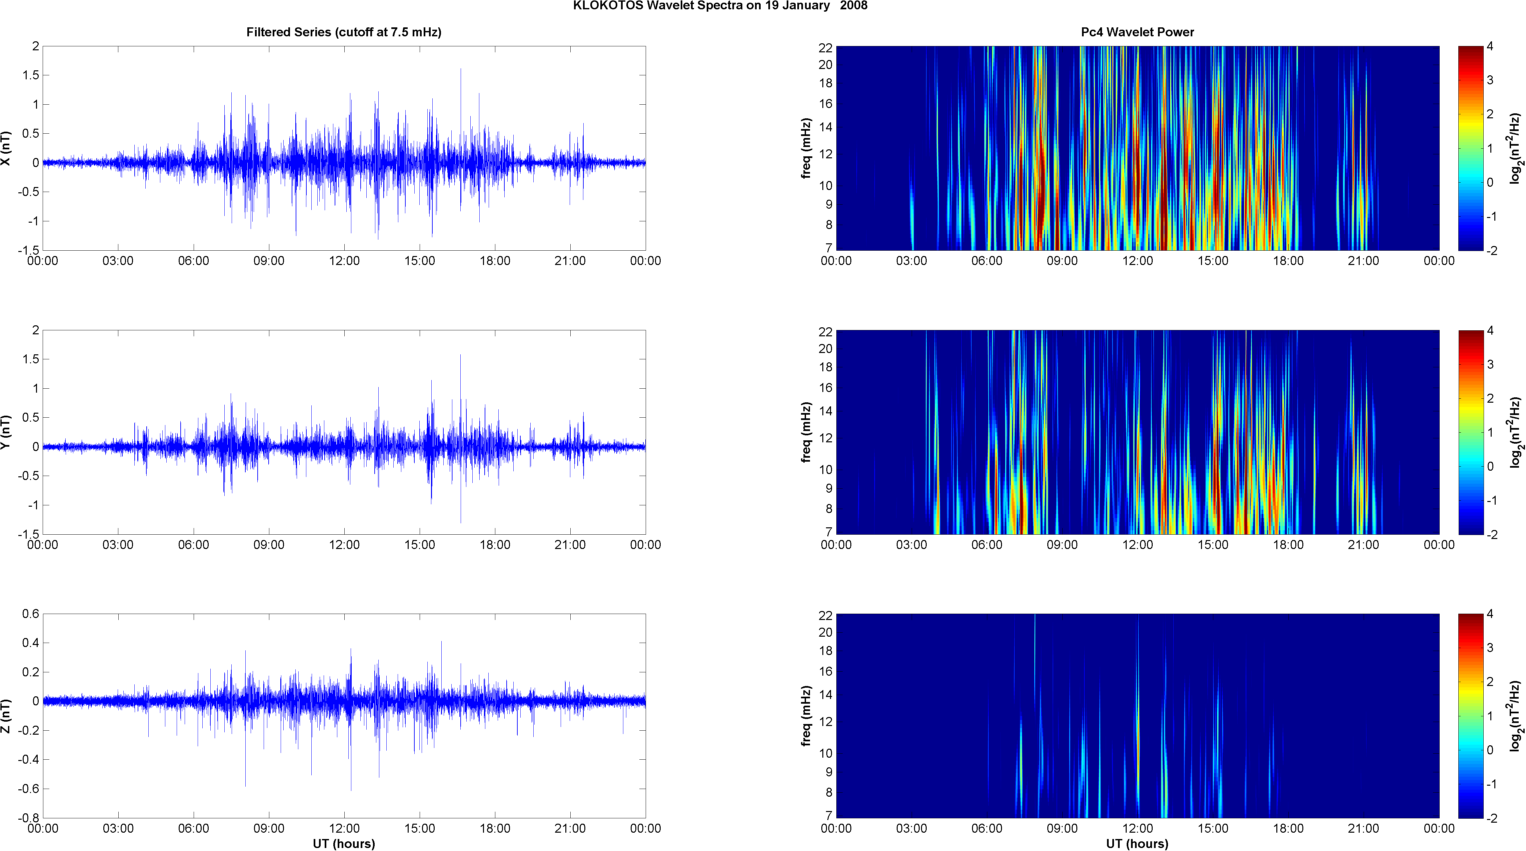
Task: Click 21:00 tick below the bottom spectrogram
Action: [1363, 829]
